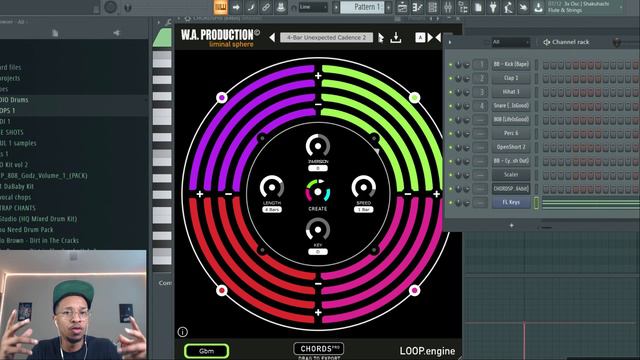Viewport: 640px width, 360px height.
Task: Select the Snare channel button
Action: pyautogui.click(x=511, y=106)
